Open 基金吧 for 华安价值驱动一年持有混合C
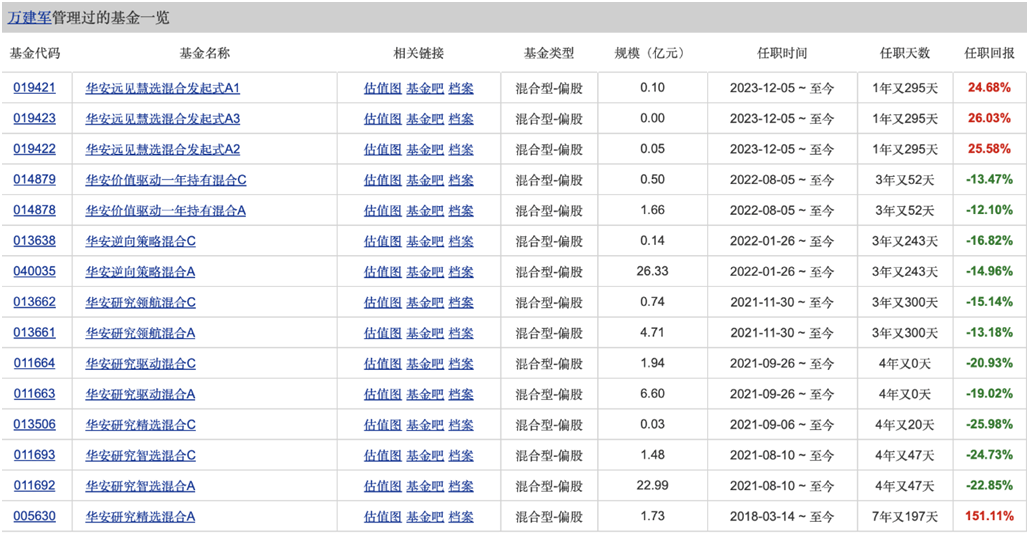The image size is (1029, 538). tap(424, 180)
